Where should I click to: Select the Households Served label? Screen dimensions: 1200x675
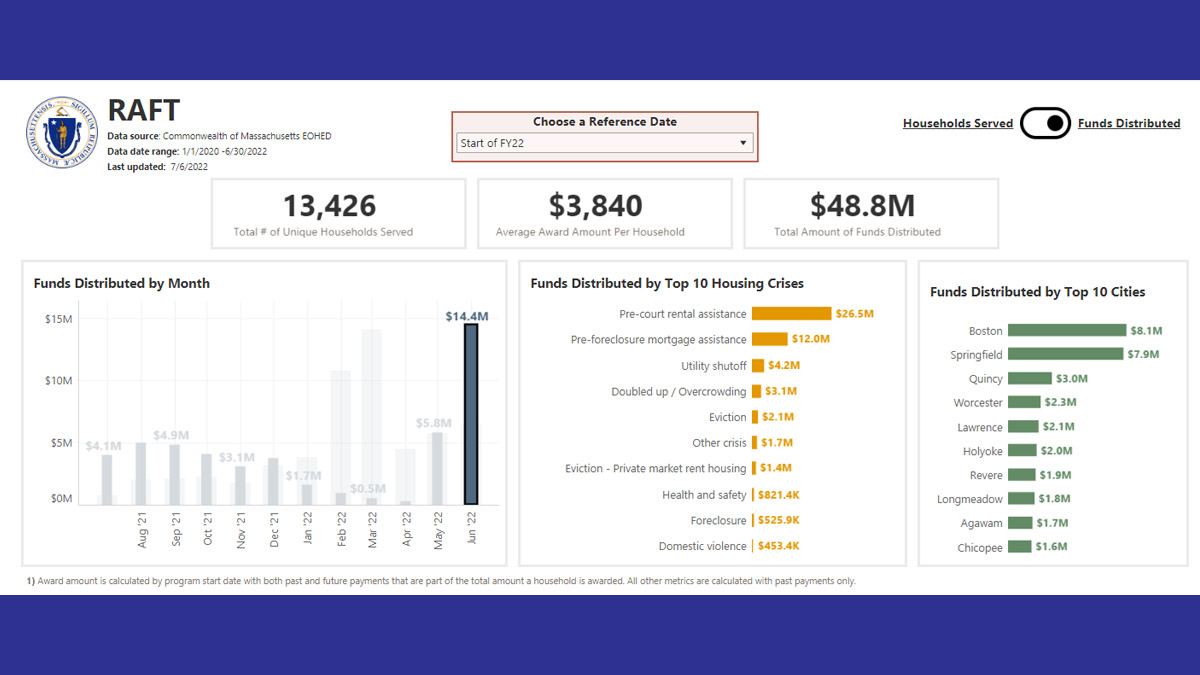957,123
